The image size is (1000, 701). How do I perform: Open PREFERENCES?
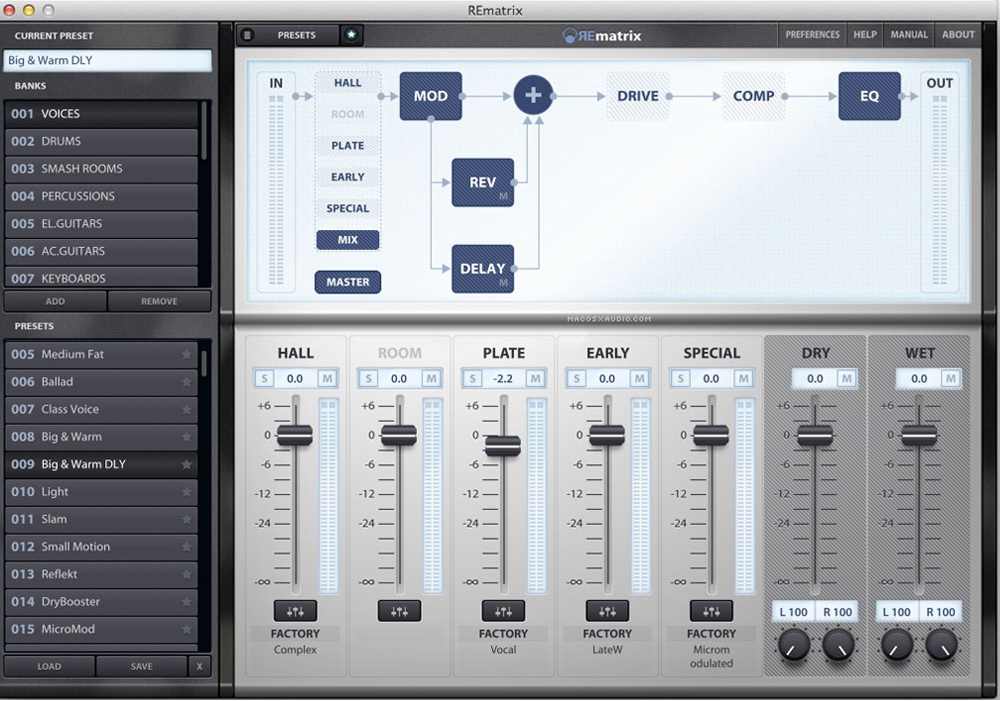pos(812,34)
